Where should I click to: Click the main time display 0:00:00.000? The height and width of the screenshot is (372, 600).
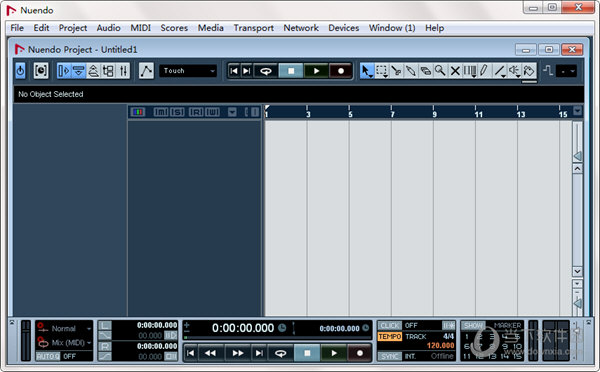243,328
